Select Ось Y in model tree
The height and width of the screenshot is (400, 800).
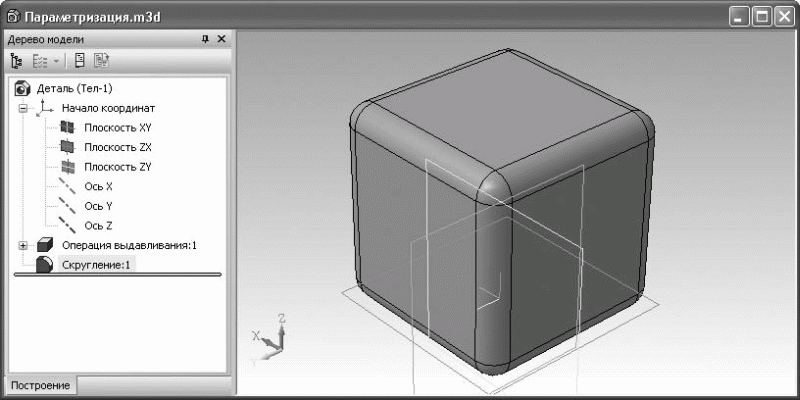98,206
